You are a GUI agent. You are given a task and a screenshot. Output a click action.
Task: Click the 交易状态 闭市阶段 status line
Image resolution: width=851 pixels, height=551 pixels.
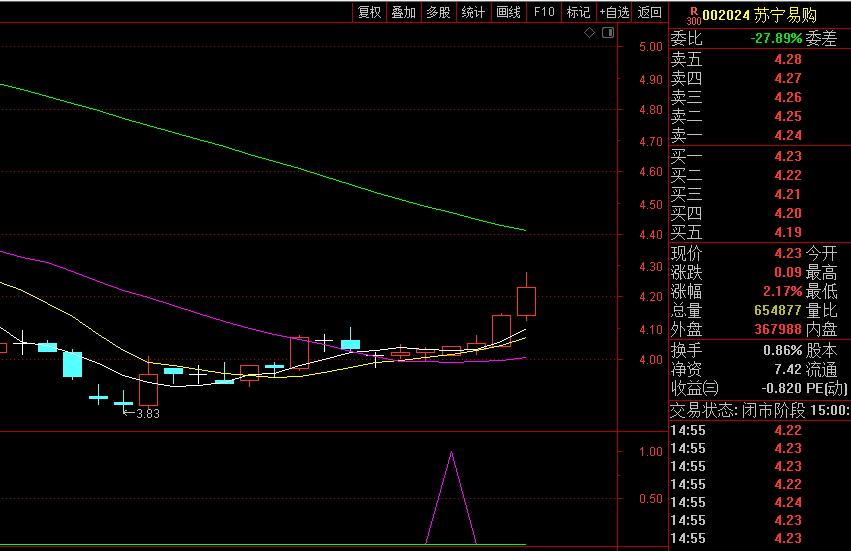click(x=760, y=410)
